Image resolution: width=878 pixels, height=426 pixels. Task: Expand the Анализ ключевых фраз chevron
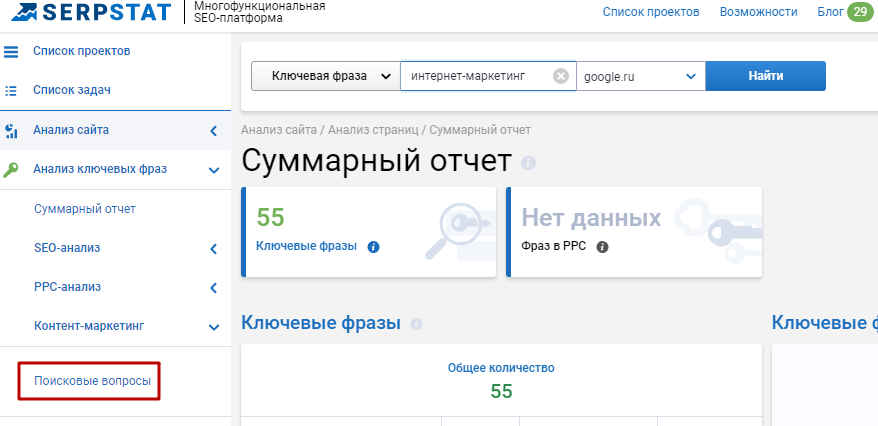213,170
